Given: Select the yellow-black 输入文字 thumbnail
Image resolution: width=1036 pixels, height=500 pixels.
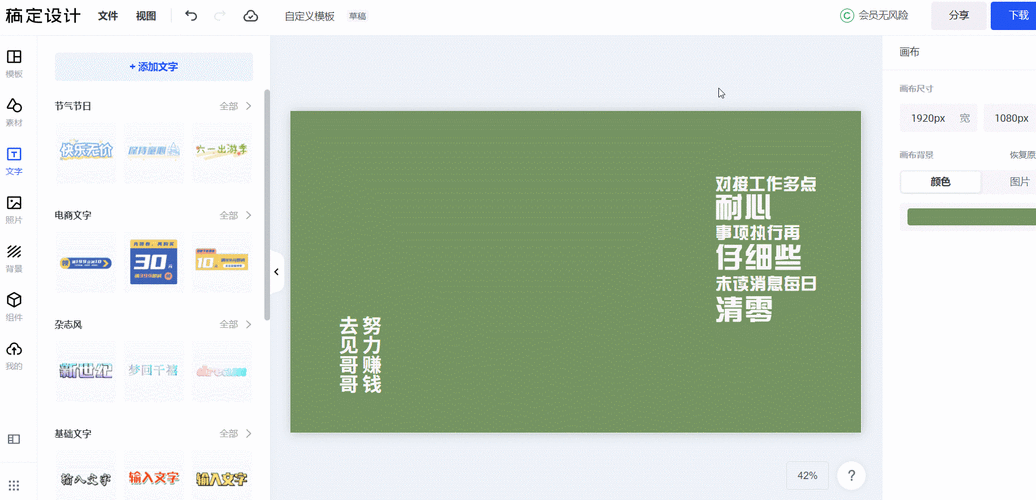Looking at the screenshot, I should click(221, 477).
